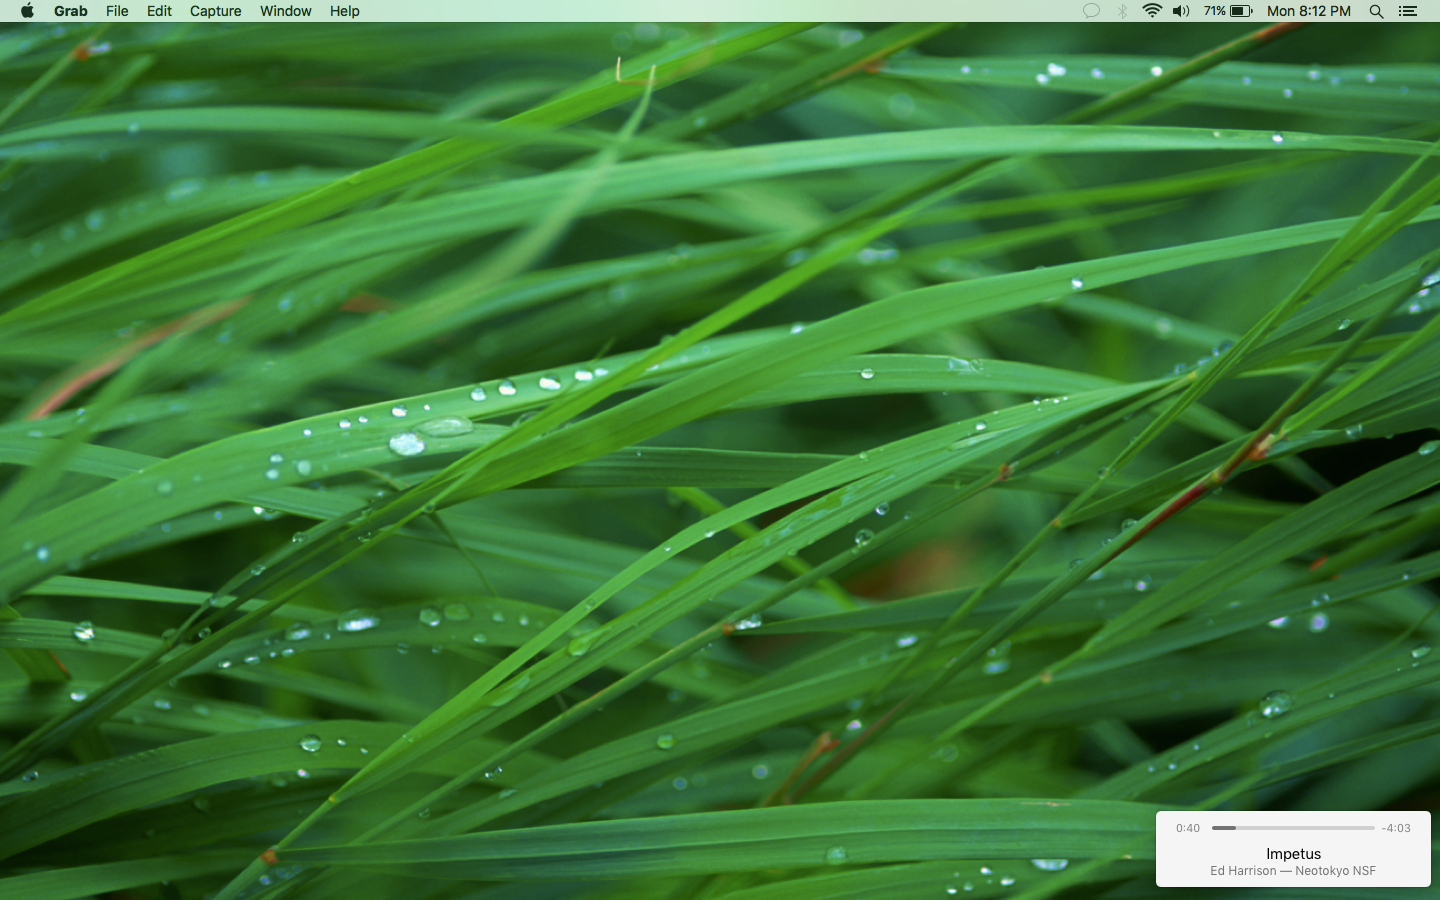
Task: Open the Apple menu
Action: pyautogui.click(x=27, y=11)
